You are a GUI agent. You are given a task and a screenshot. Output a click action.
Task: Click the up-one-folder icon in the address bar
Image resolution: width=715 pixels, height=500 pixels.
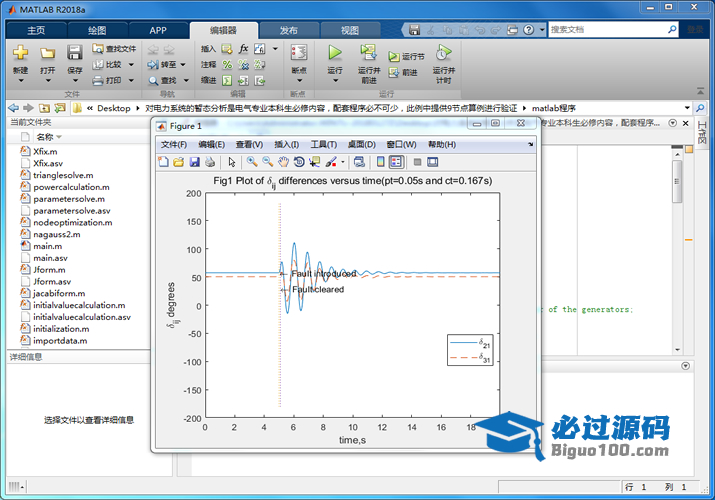(44, 108)
